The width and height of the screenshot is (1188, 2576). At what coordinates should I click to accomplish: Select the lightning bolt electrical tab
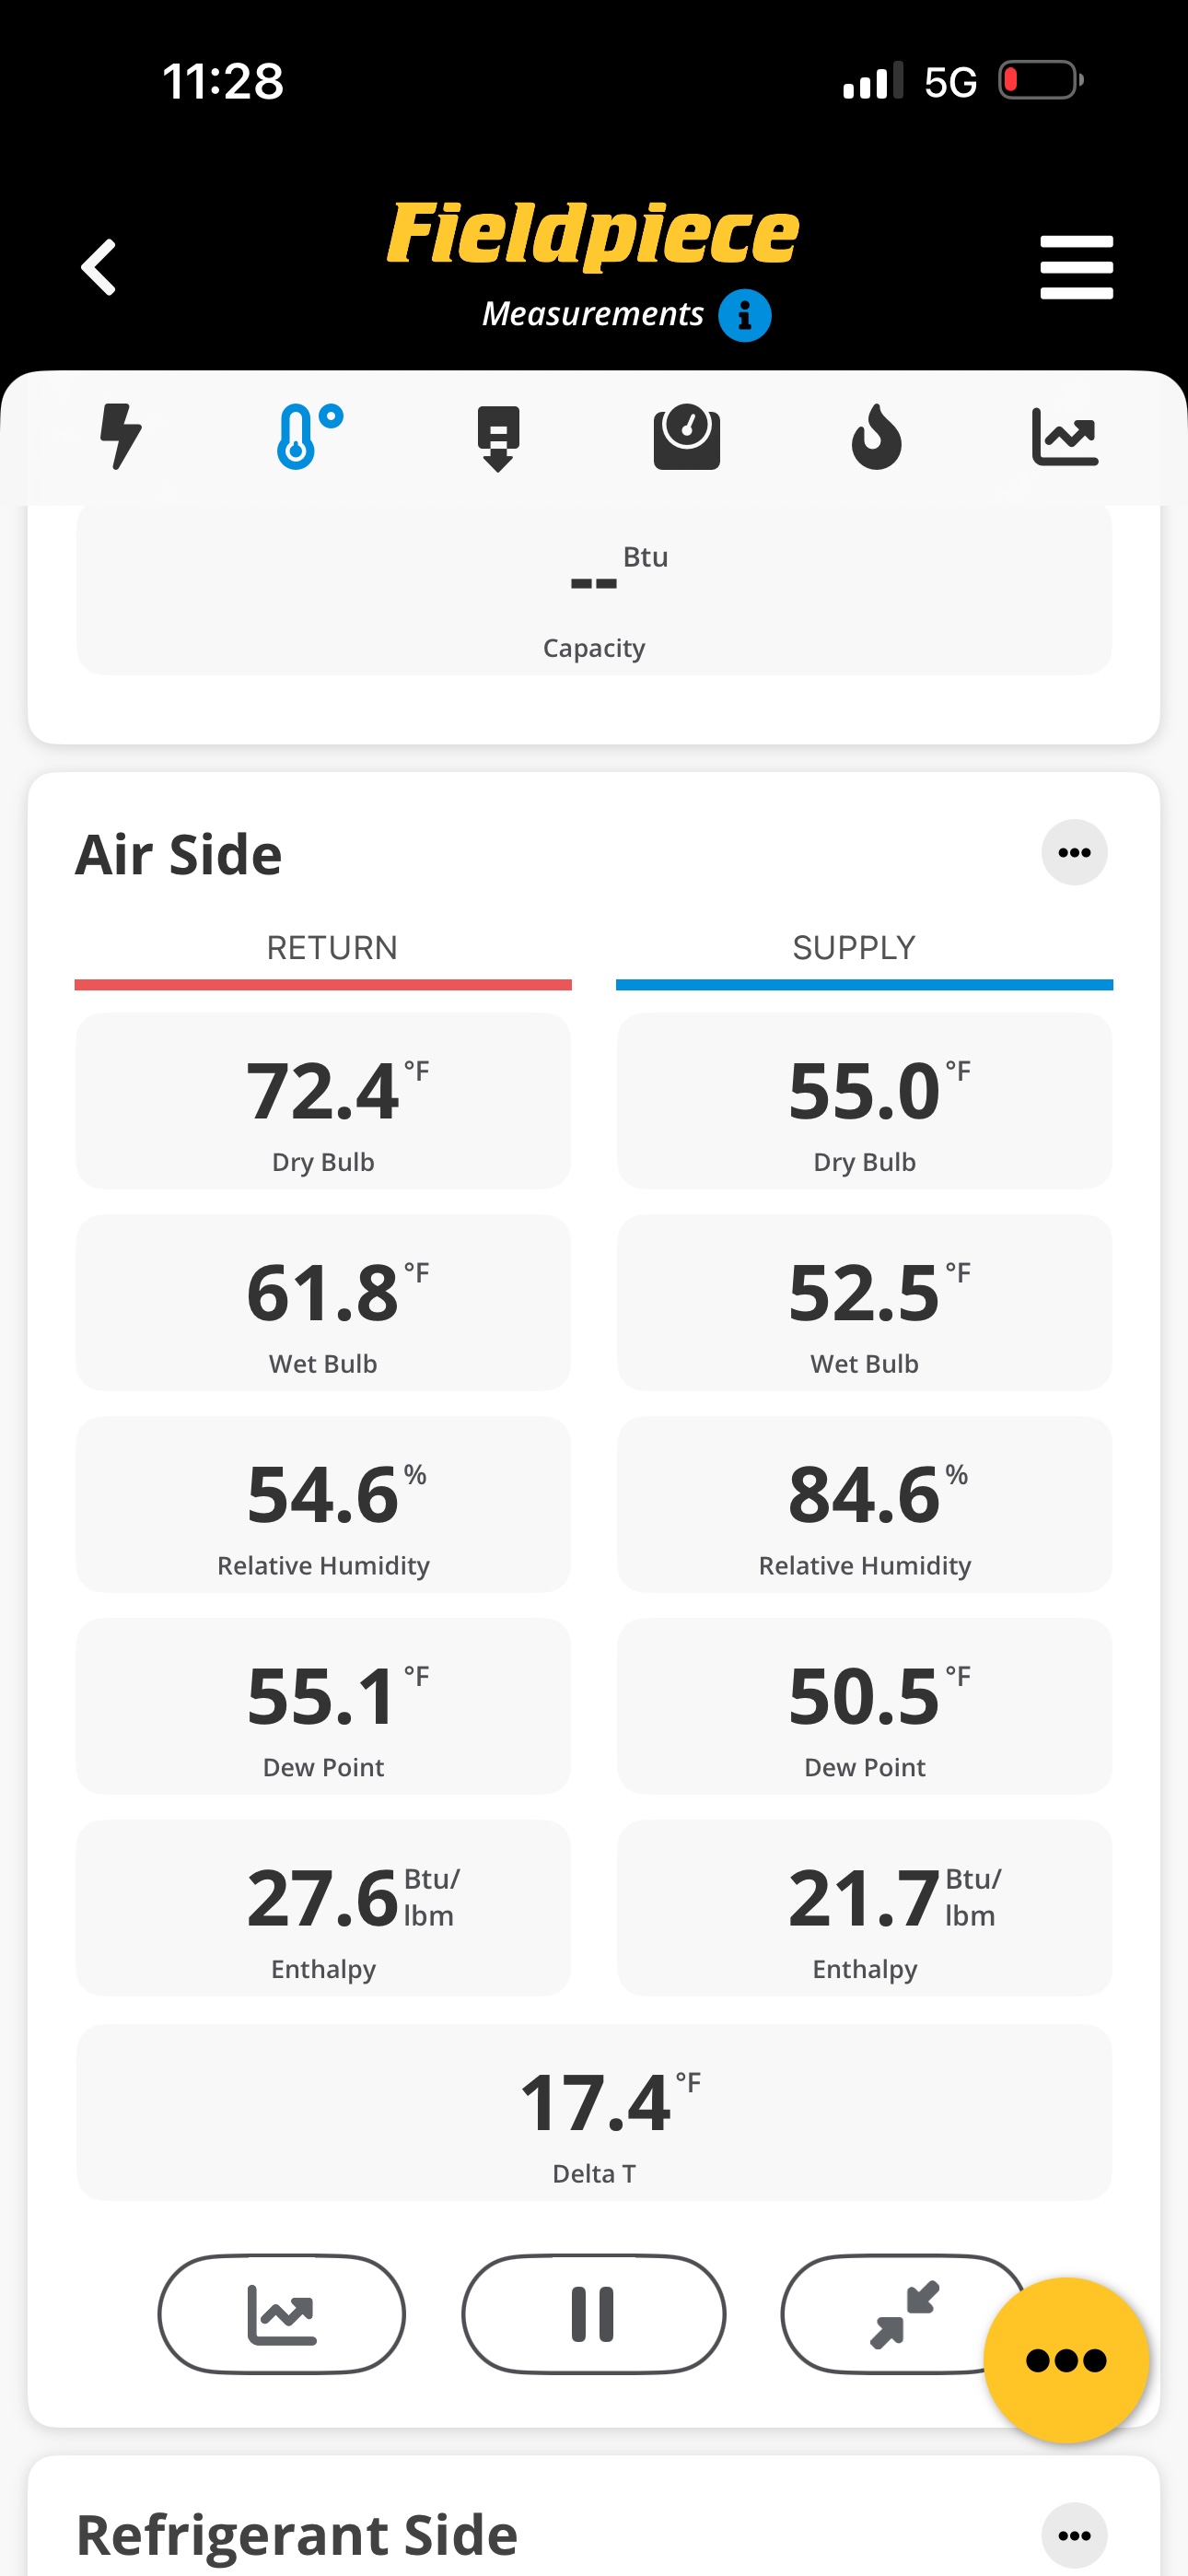click(121, 436)
